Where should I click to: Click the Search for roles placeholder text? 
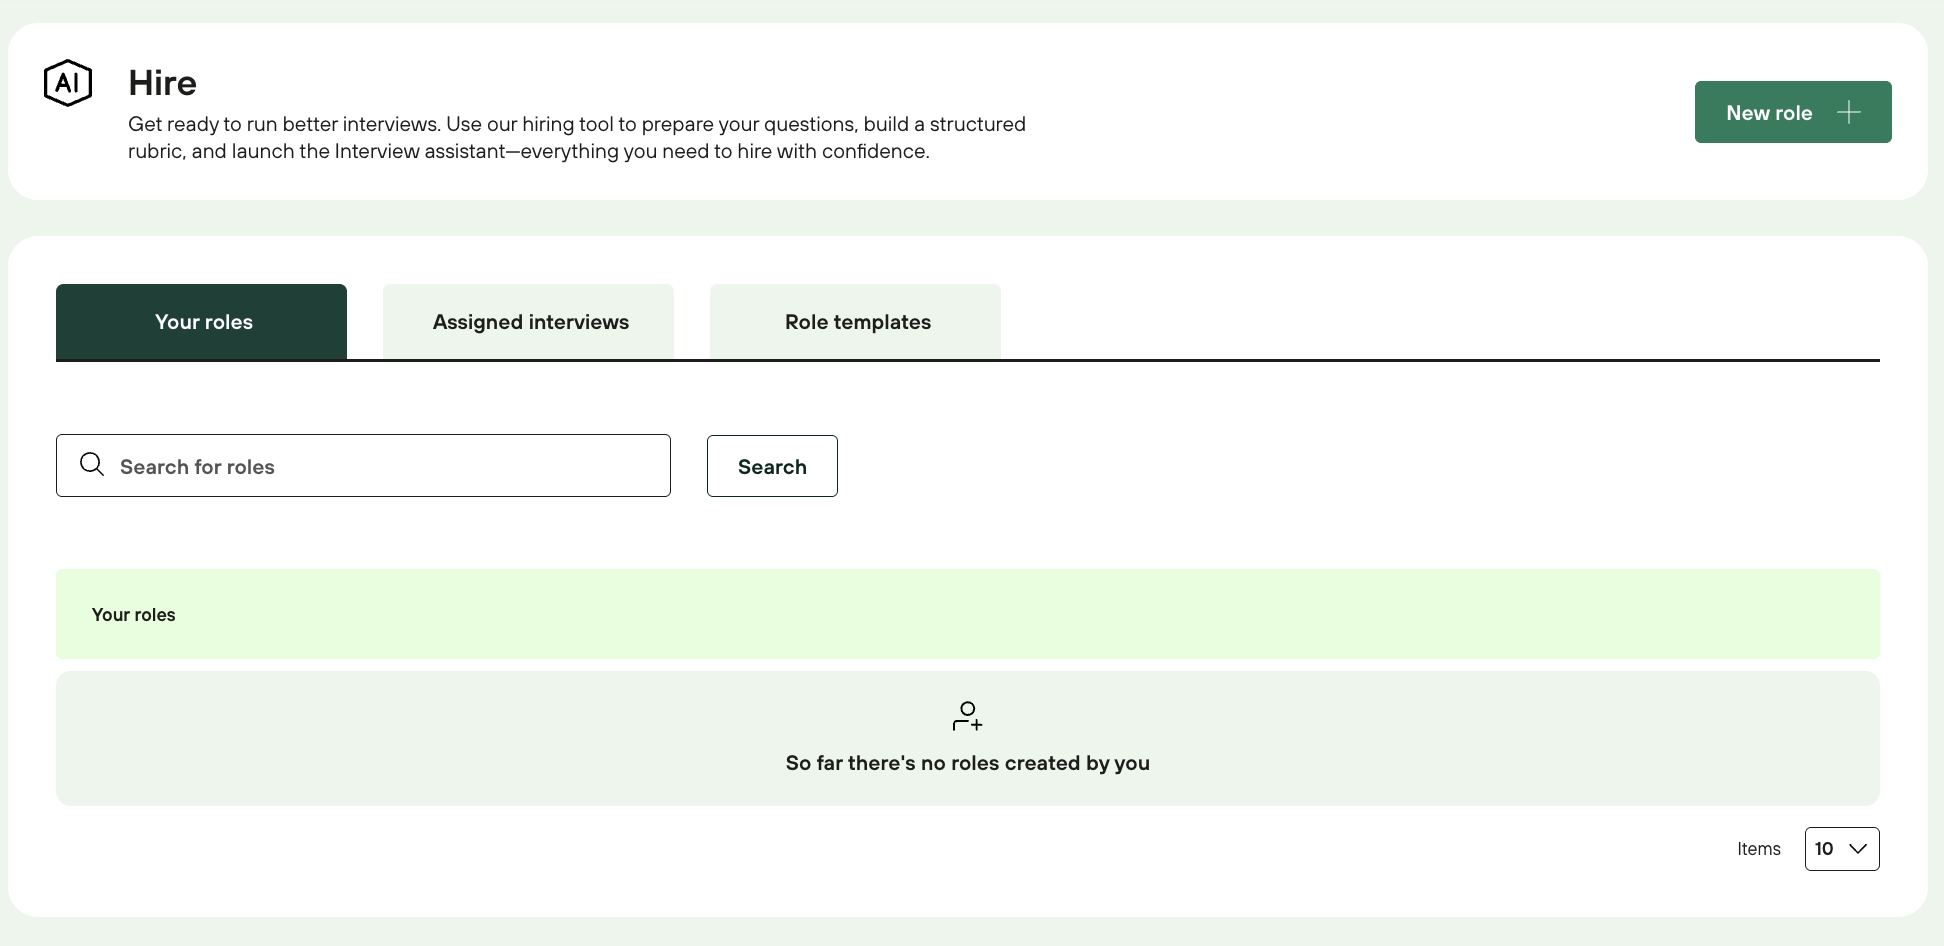(x=197, y=467)
